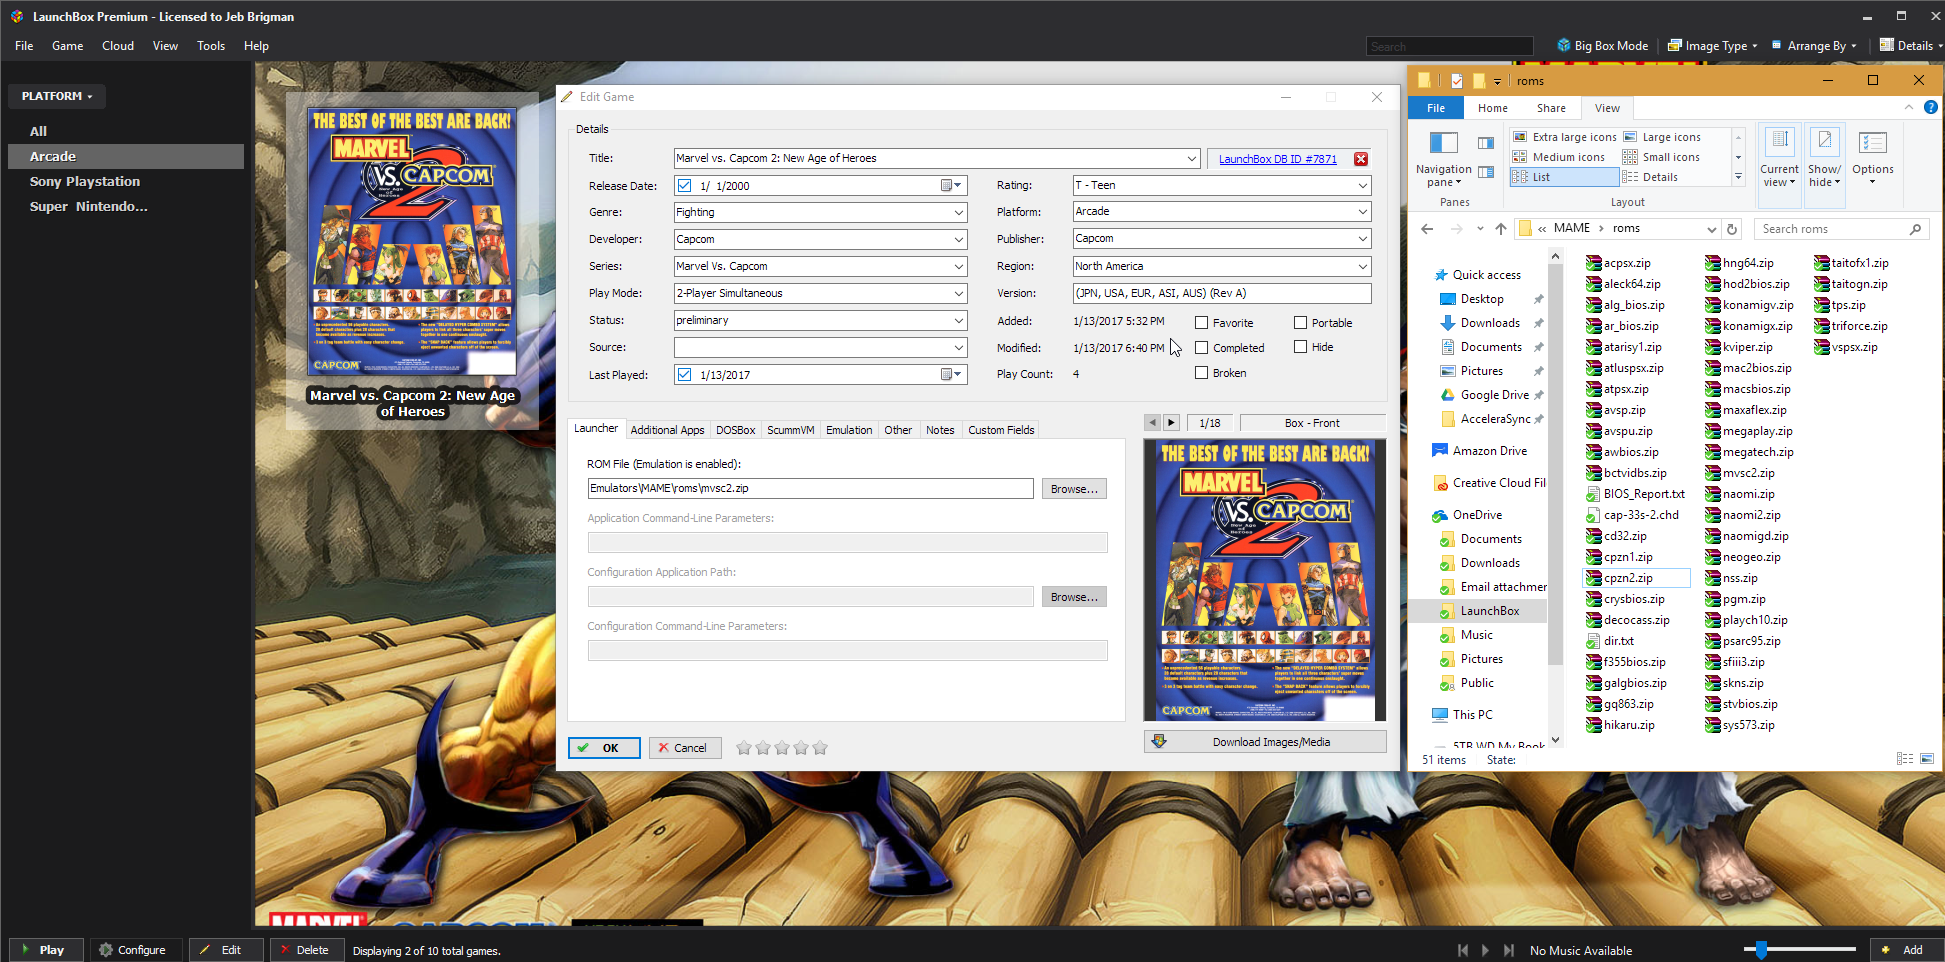This screenshot has height=962, width=1945.
Task: Open the Cloud menu
Action: [x=118, y=46]
